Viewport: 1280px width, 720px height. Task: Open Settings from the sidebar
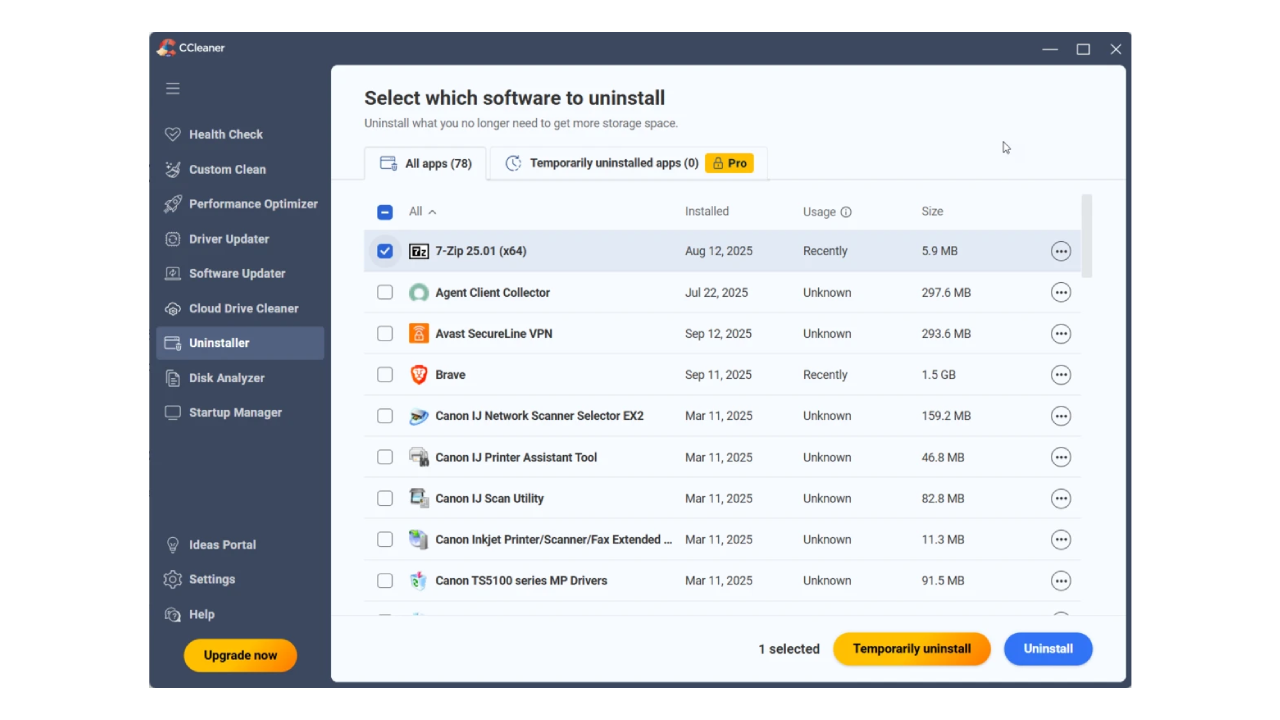[x=240, y=579]
